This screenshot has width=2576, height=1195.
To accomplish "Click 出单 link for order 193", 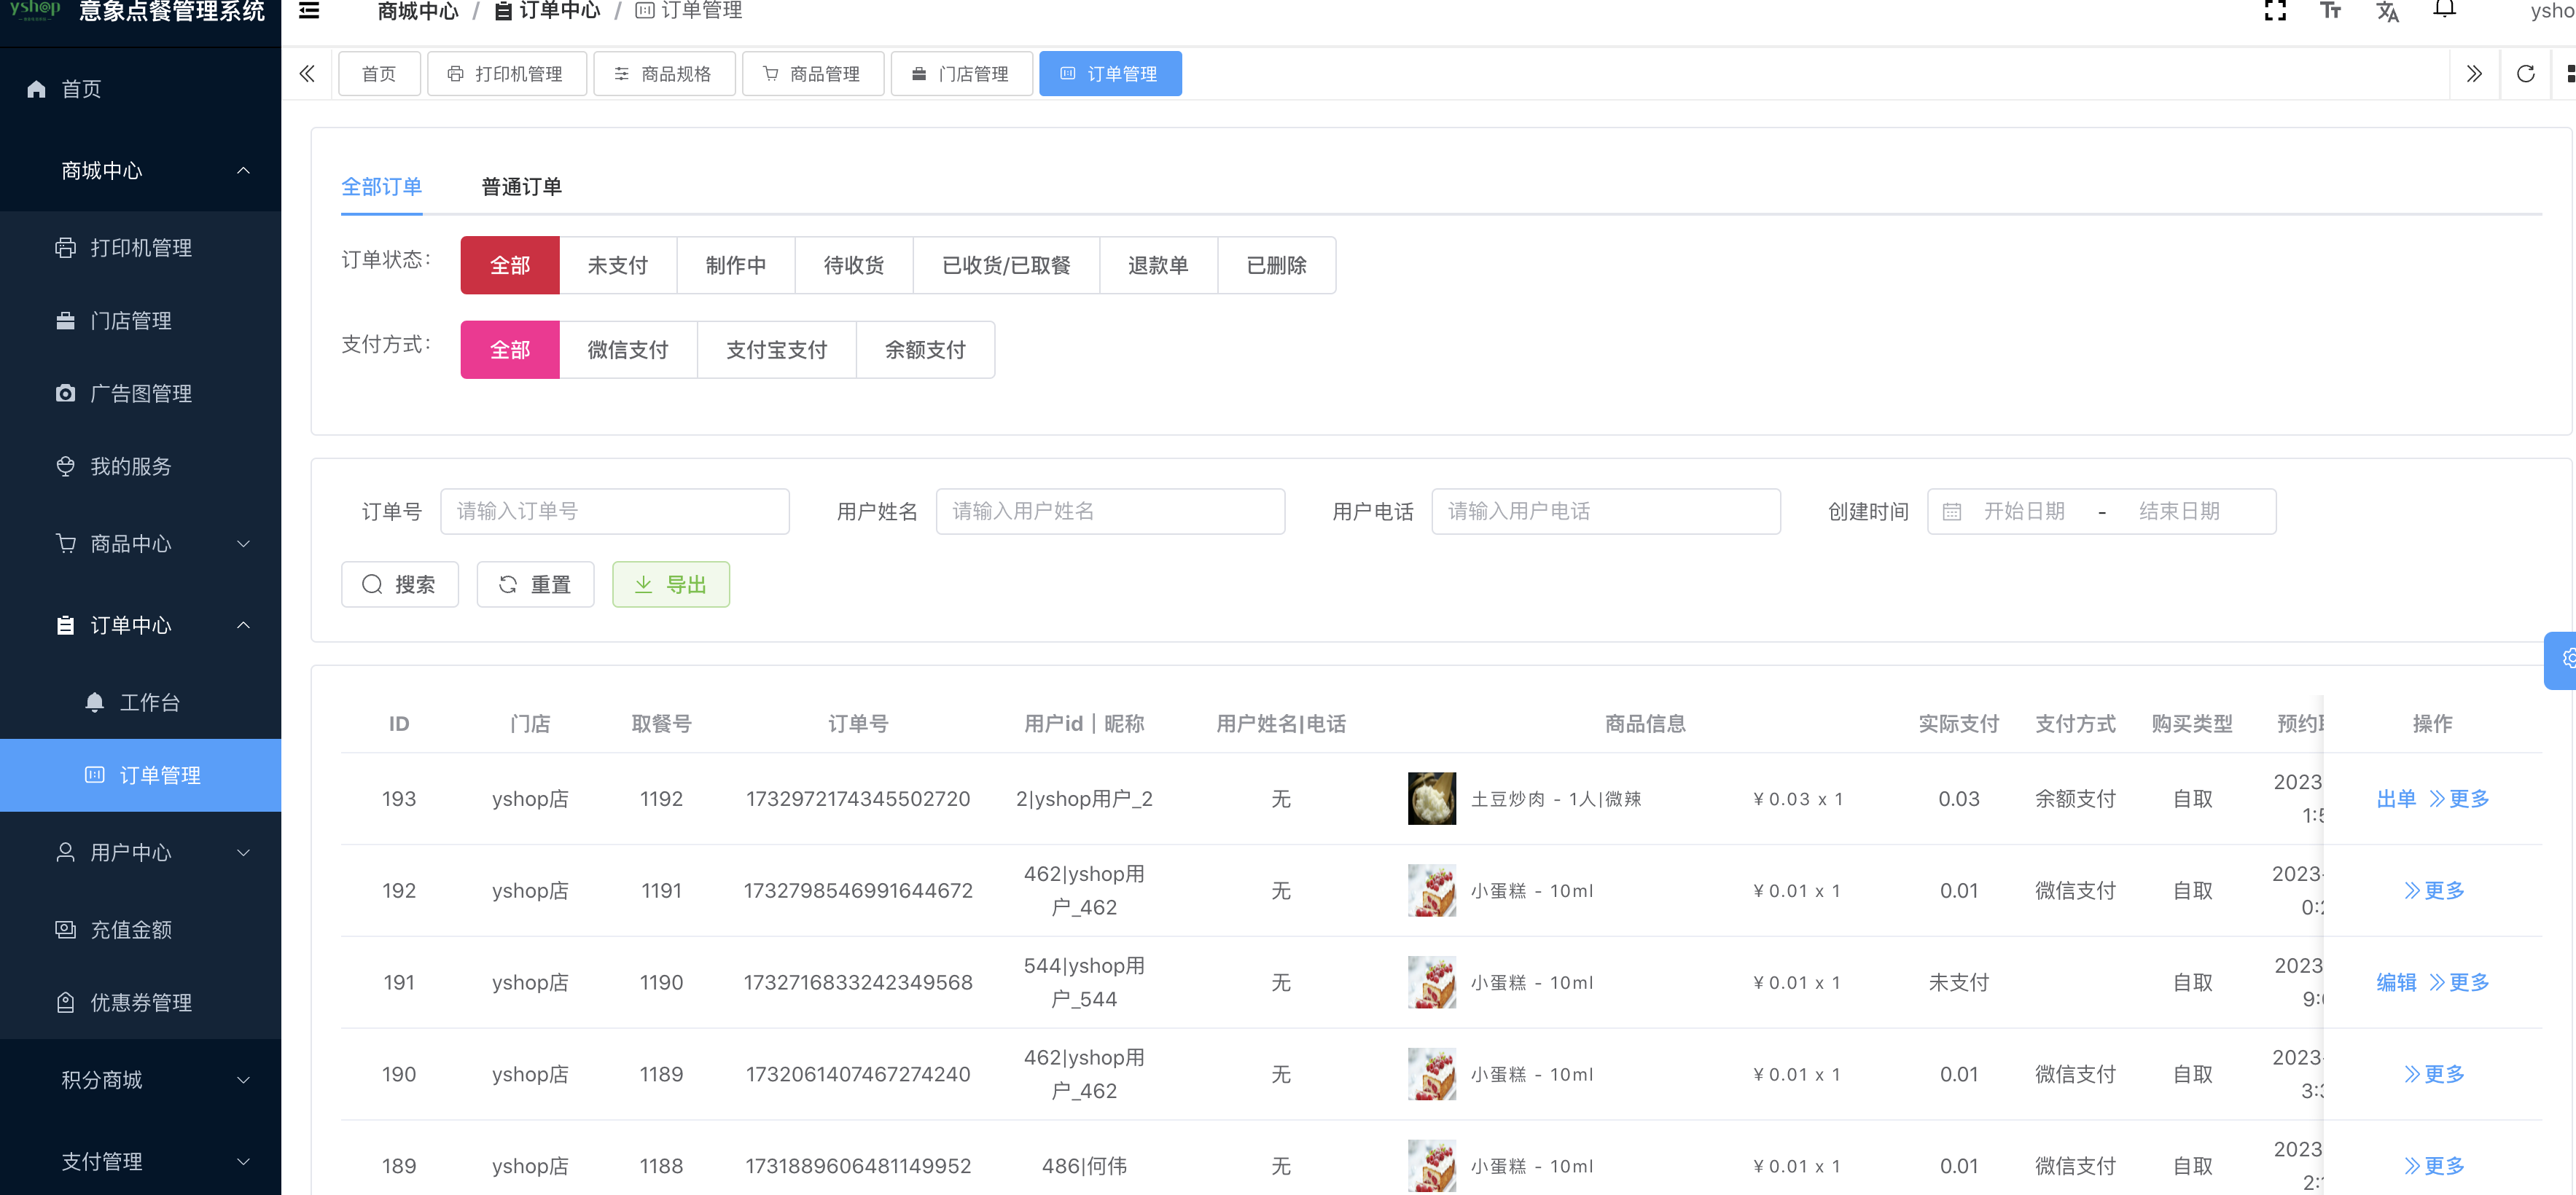I will pyautogui.click(x=2395, y=799).
